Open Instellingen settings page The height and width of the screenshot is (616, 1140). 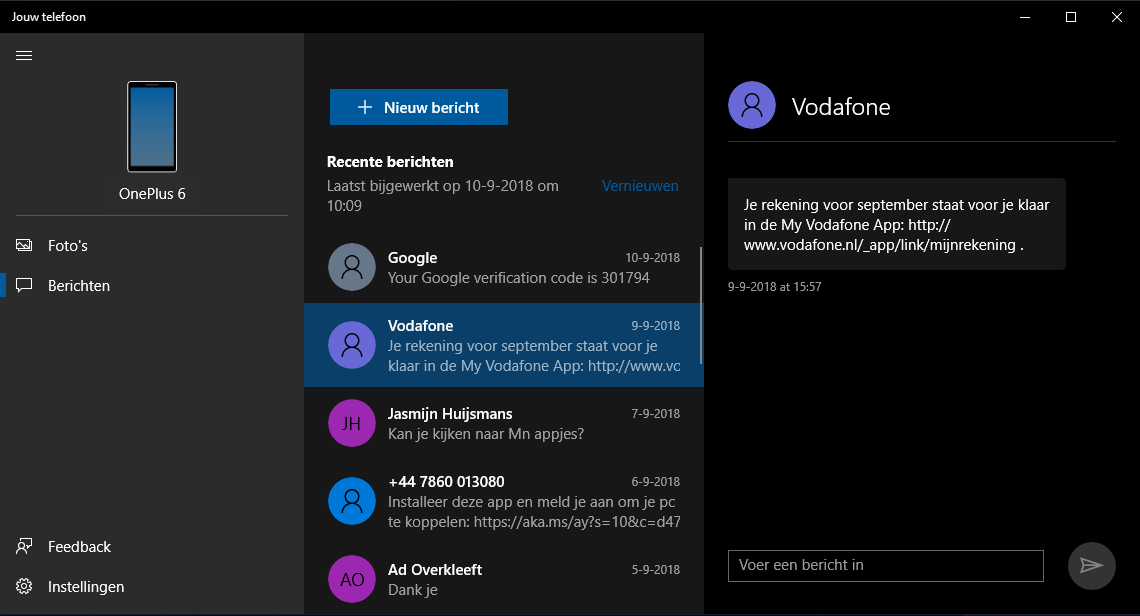(151, 587)
